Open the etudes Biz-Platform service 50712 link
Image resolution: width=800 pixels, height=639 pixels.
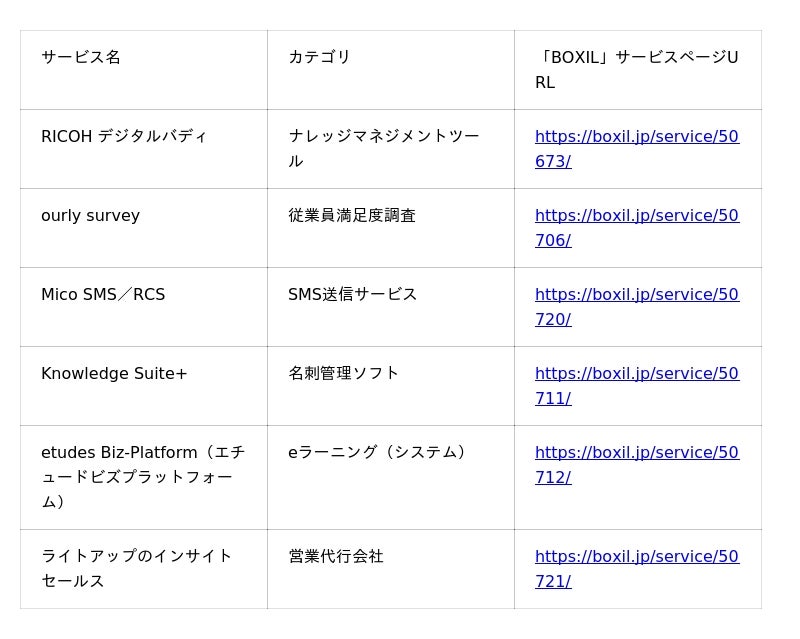[x=636, y=453]
